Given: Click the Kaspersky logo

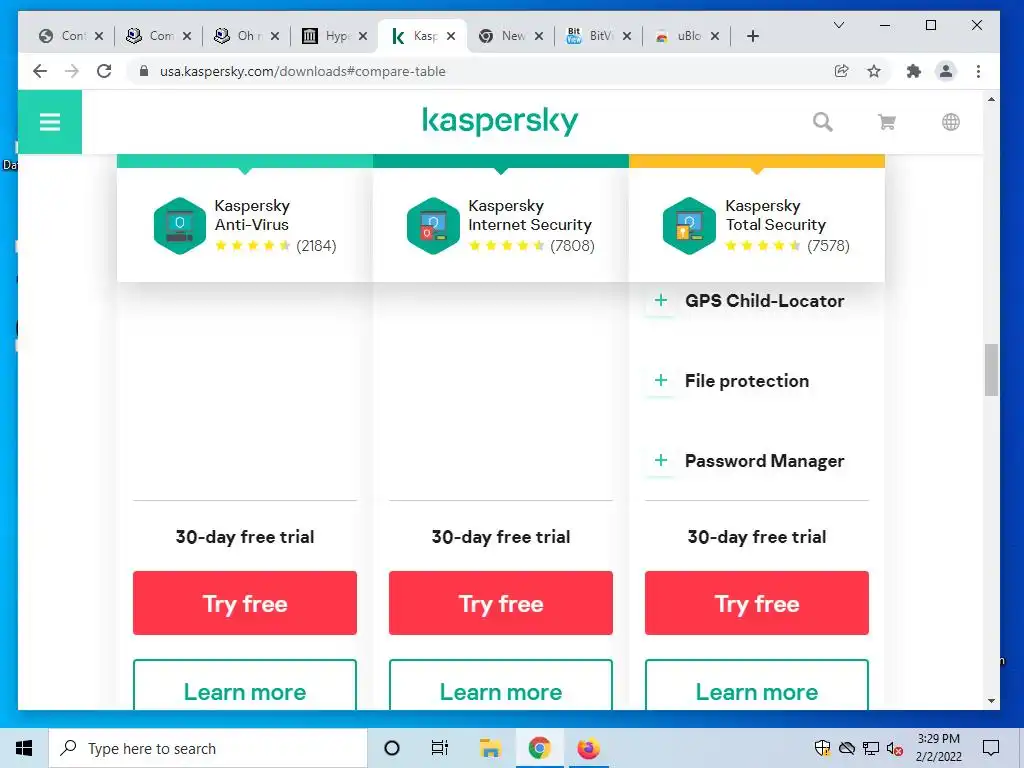Looking at the screenshot, I should click(500, 121).
